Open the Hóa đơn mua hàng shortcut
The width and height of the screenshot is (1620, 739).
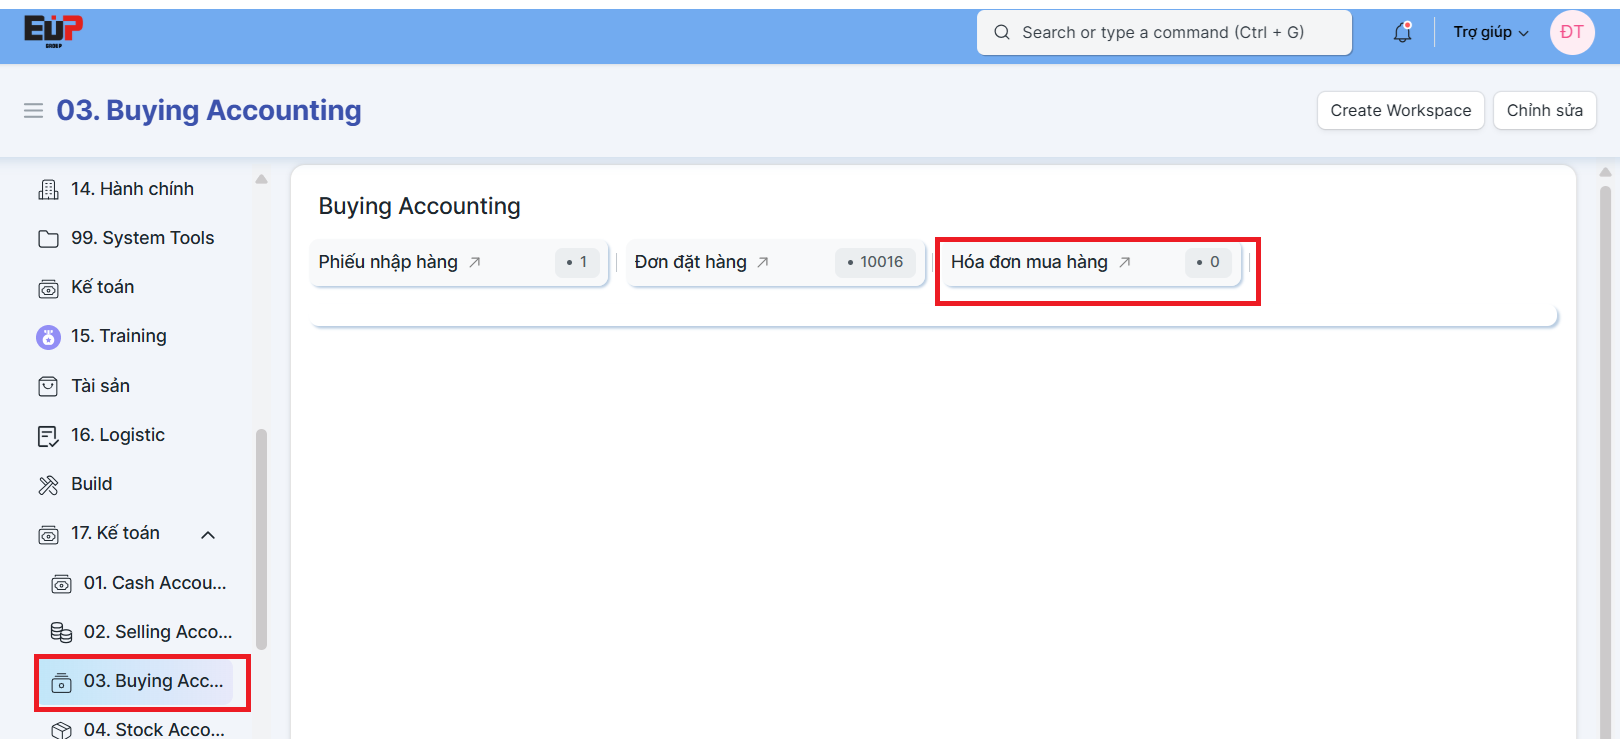pyautogui.click(x=1029, y=262)
